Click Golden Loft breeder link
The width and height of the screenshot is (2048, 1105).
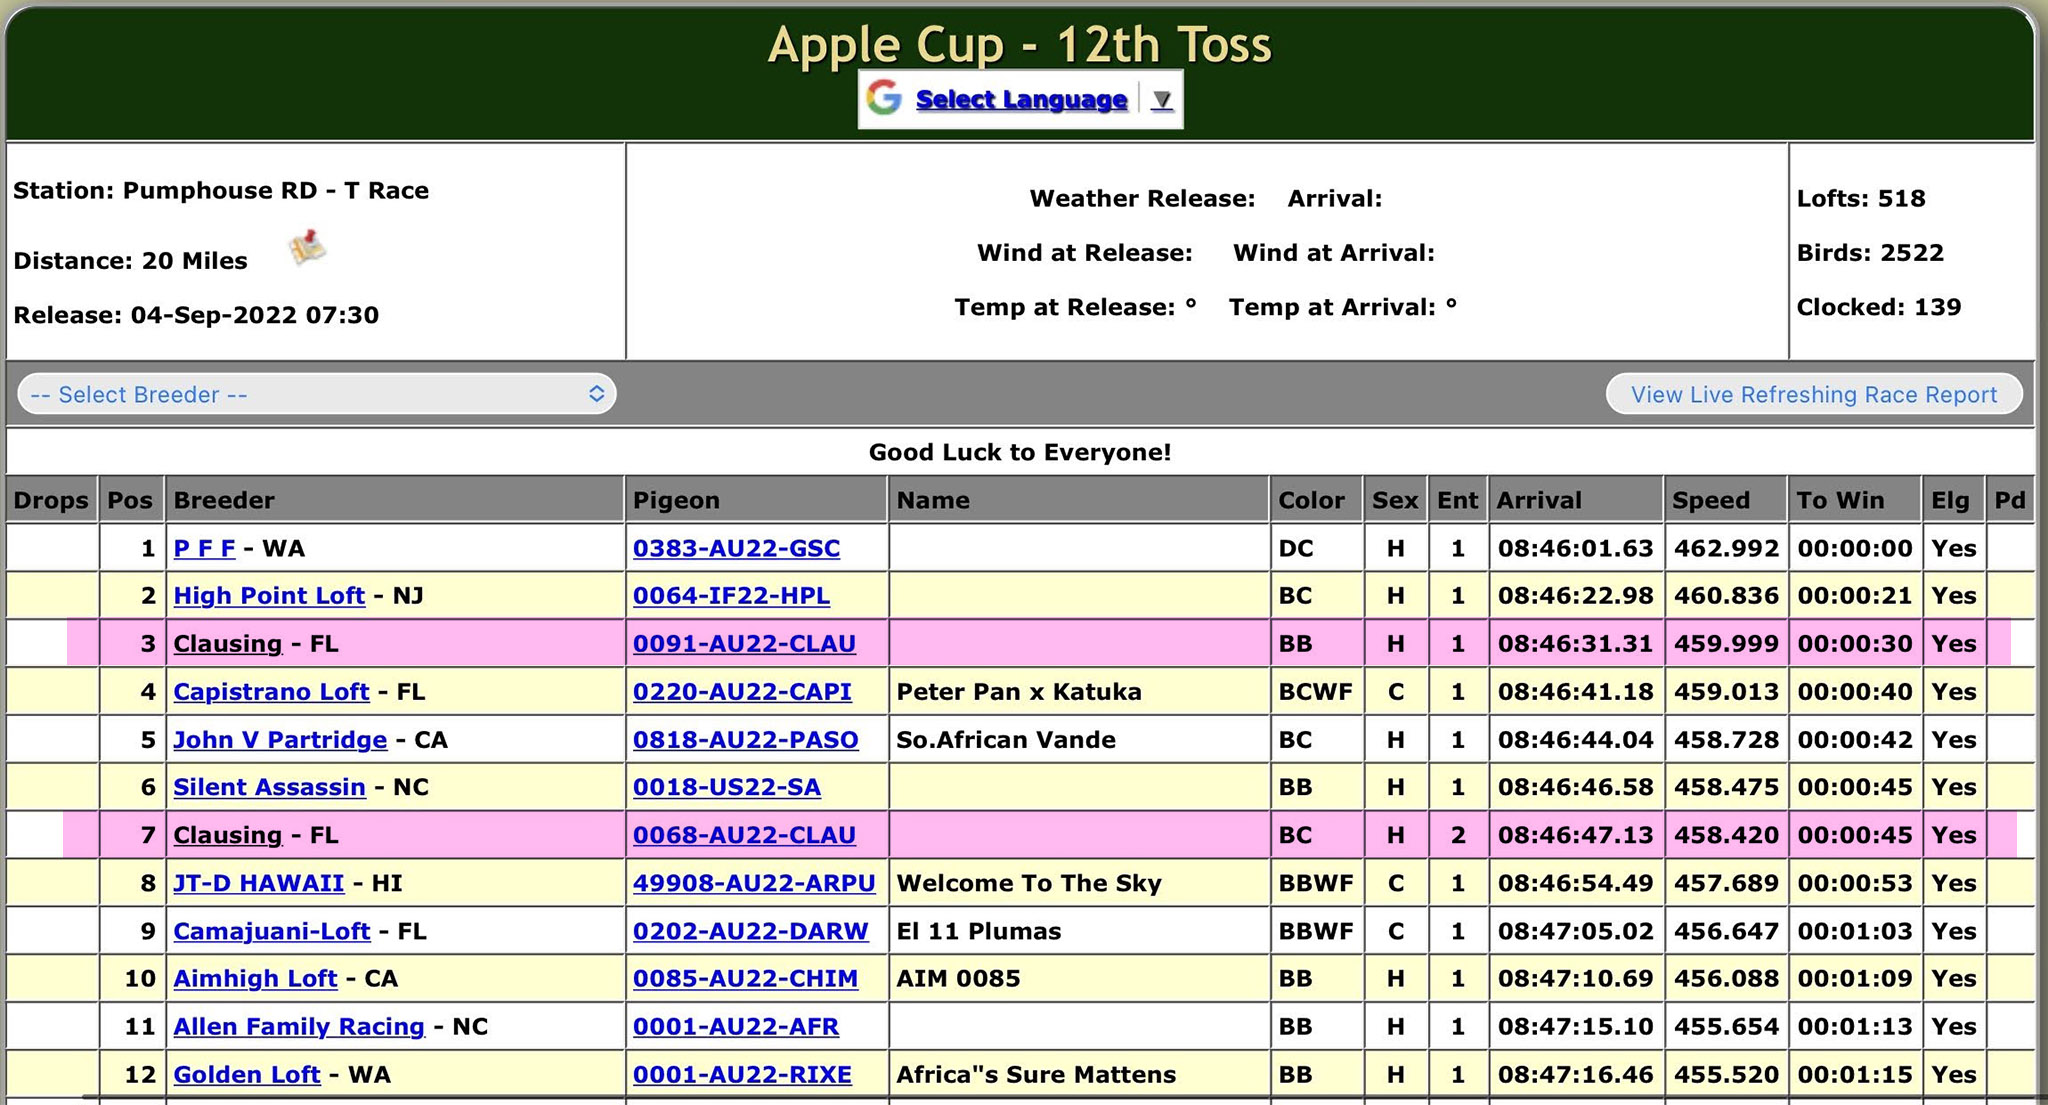point(246,1075)
